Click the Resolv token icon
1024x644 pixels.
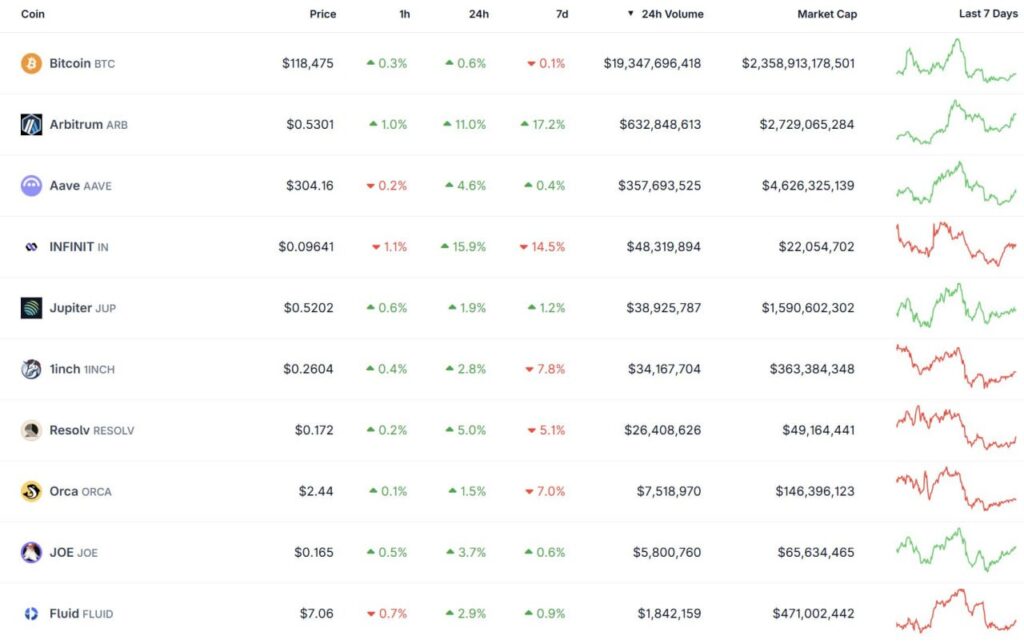coord(31,430)
